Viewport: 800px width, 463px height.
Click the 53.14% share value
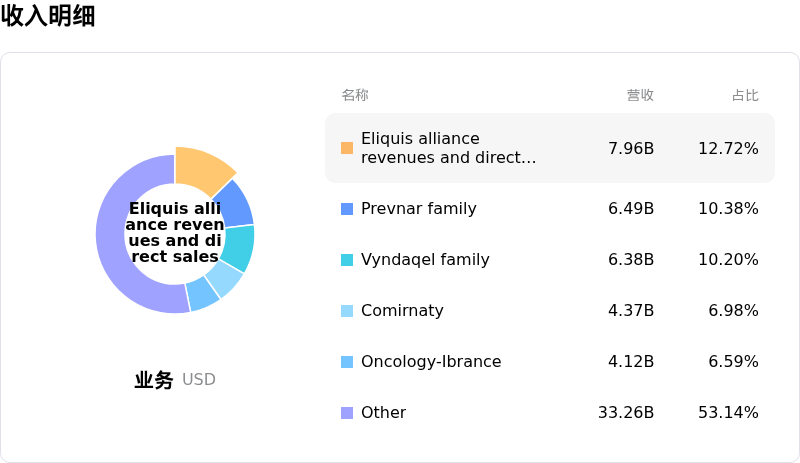click(x=728, y=412)
